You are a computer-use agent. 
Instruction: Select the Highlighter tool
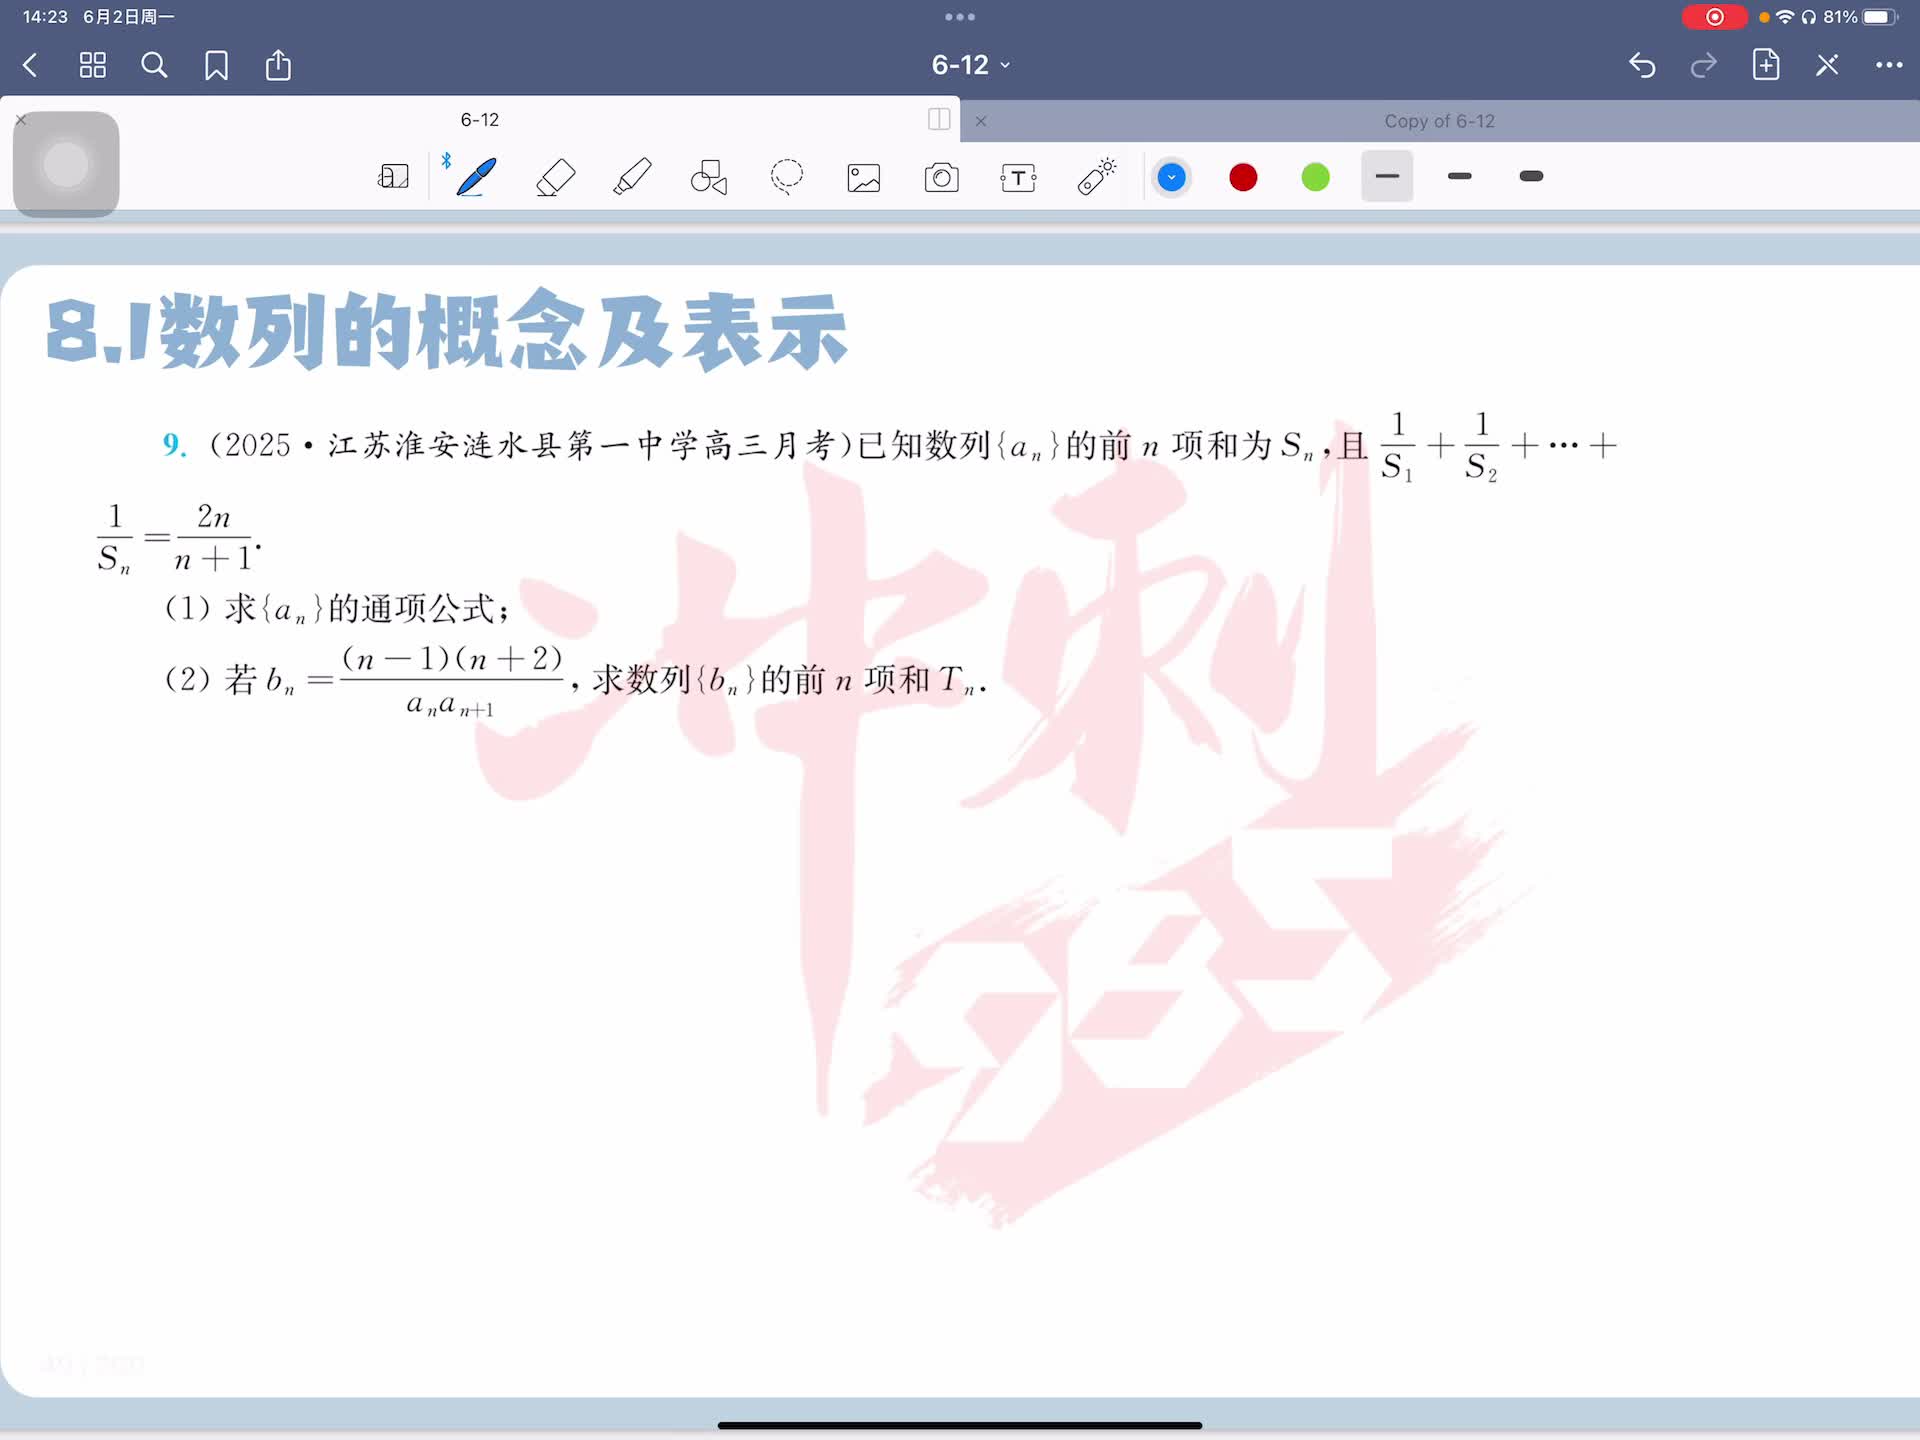point(632,177)
